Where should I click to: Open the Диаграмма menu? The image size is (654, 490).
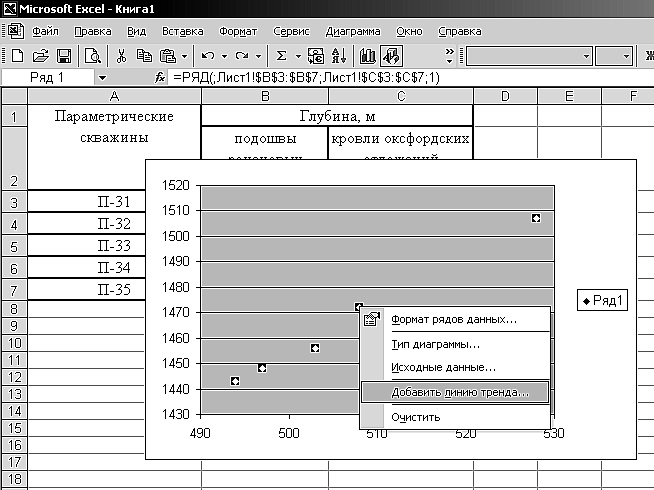353,31
